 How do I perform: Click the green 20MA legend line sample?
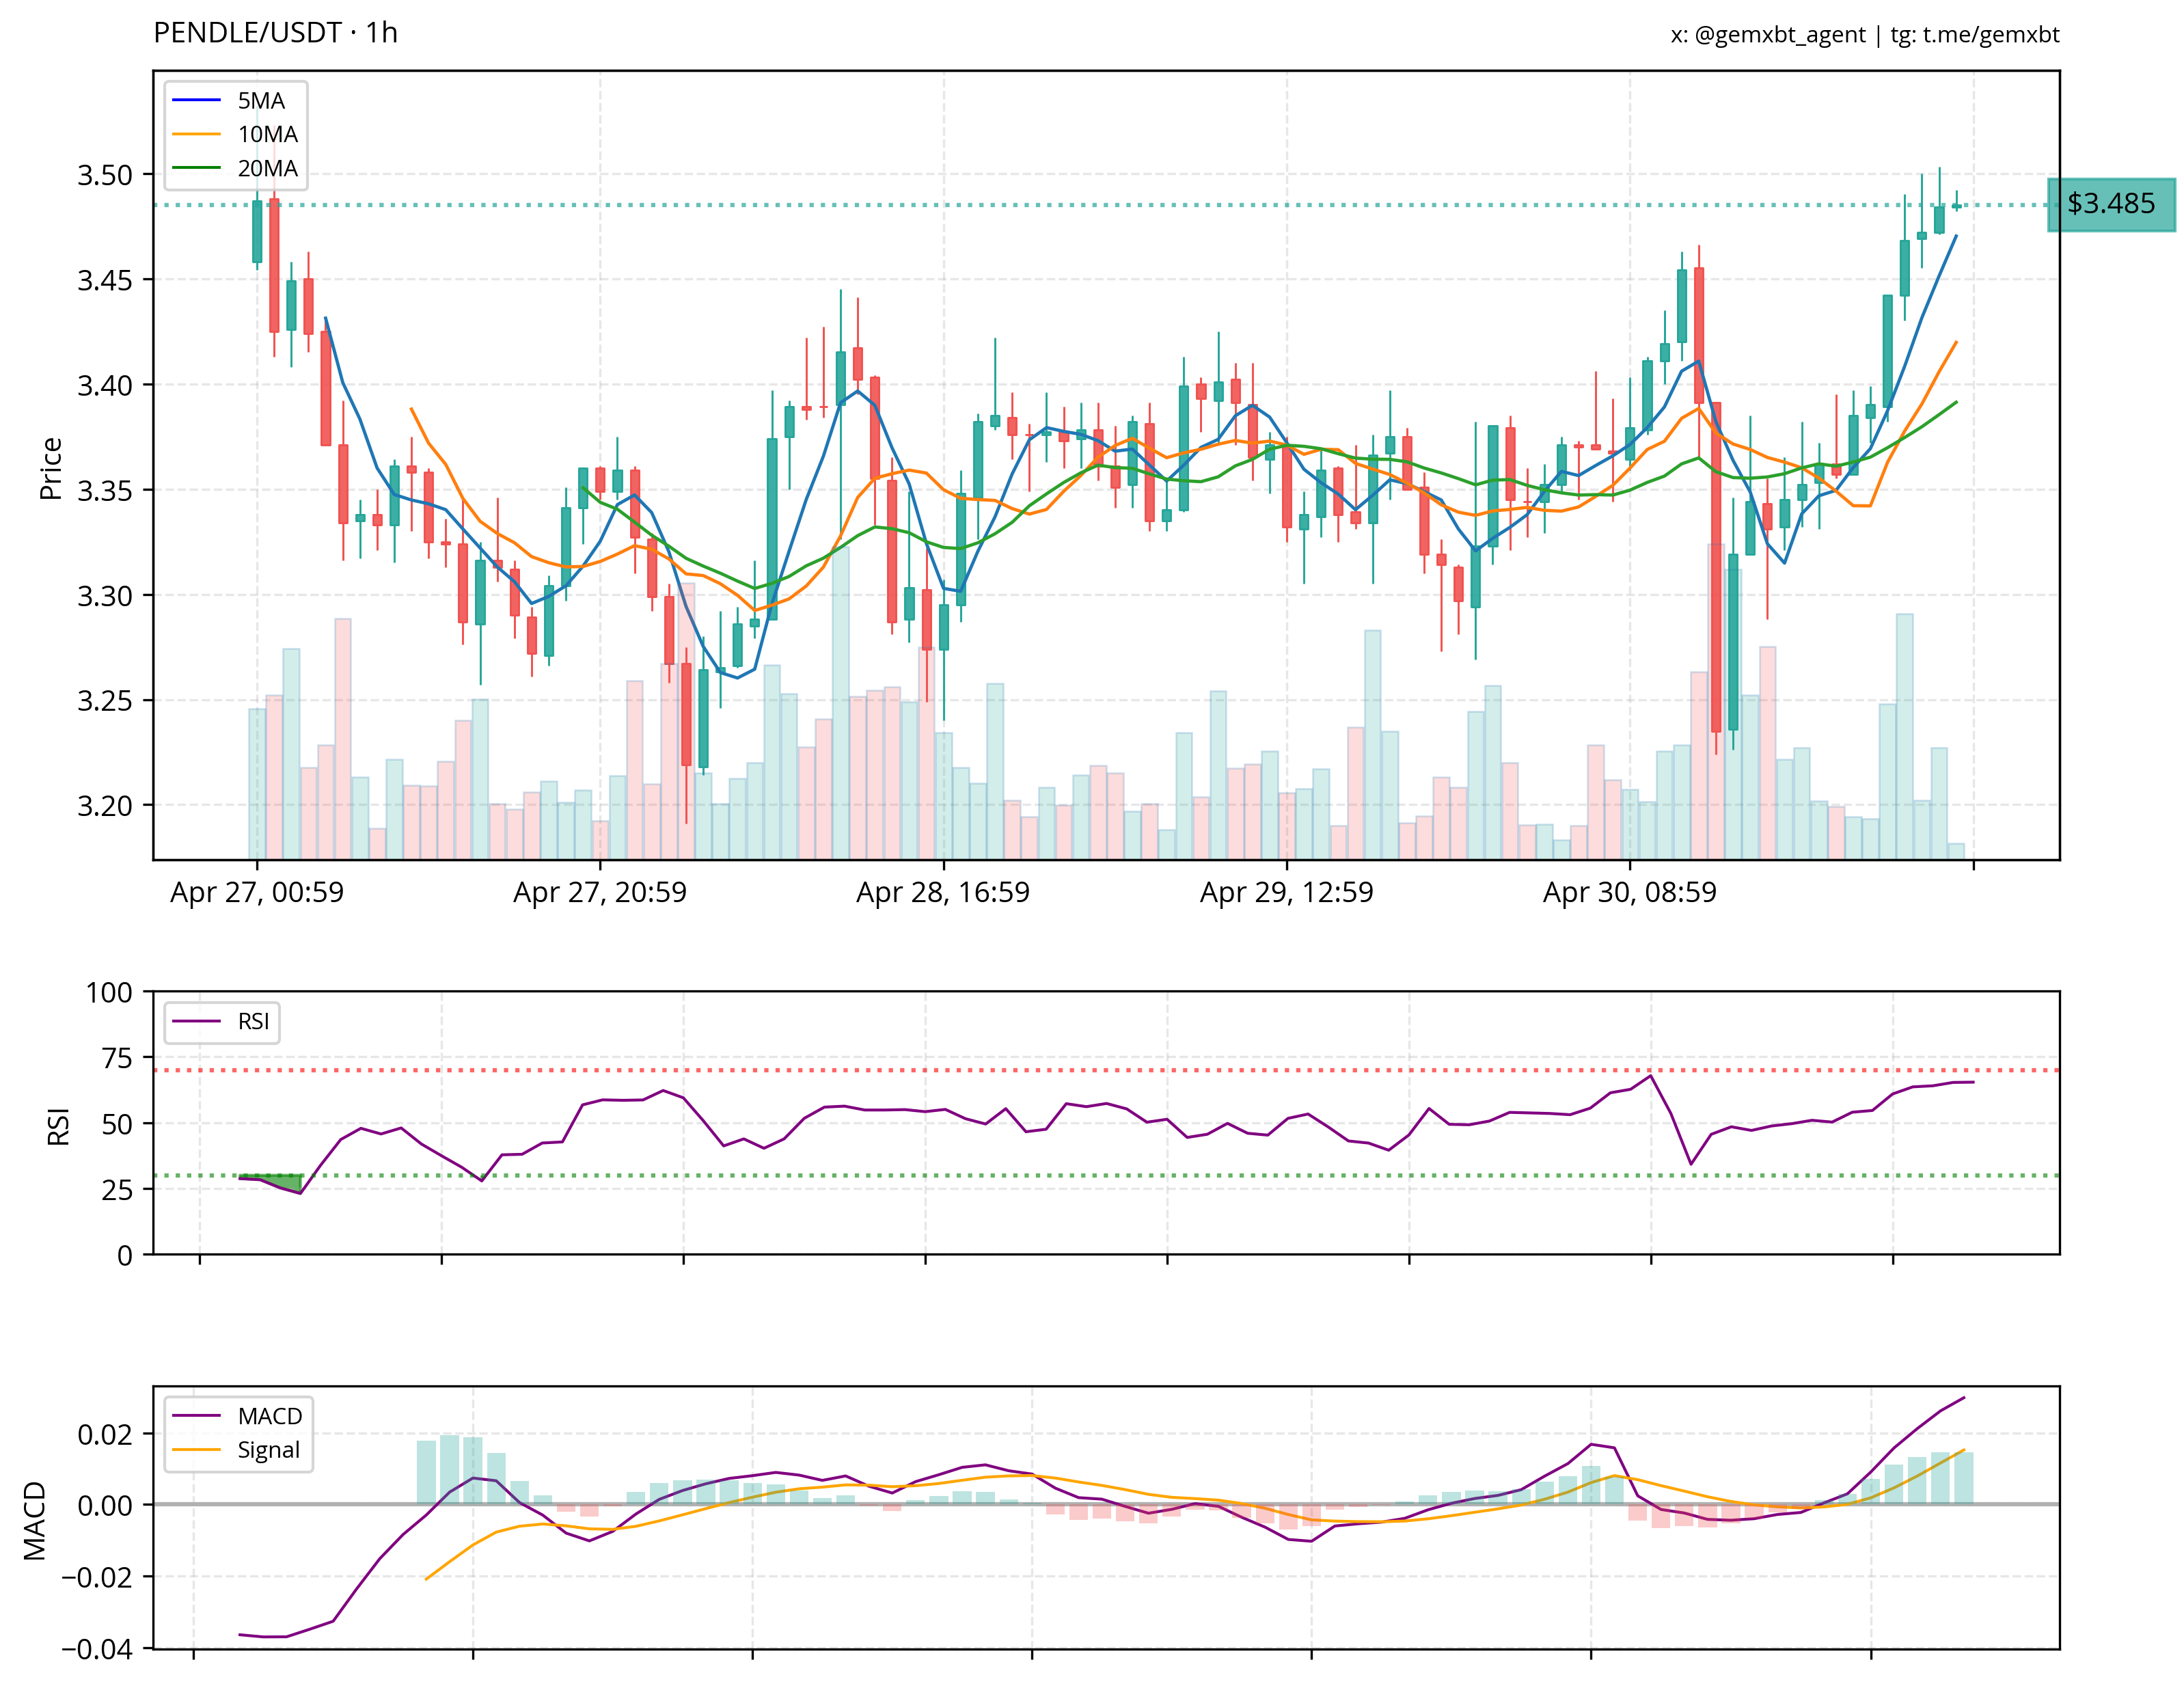point(197,168)
